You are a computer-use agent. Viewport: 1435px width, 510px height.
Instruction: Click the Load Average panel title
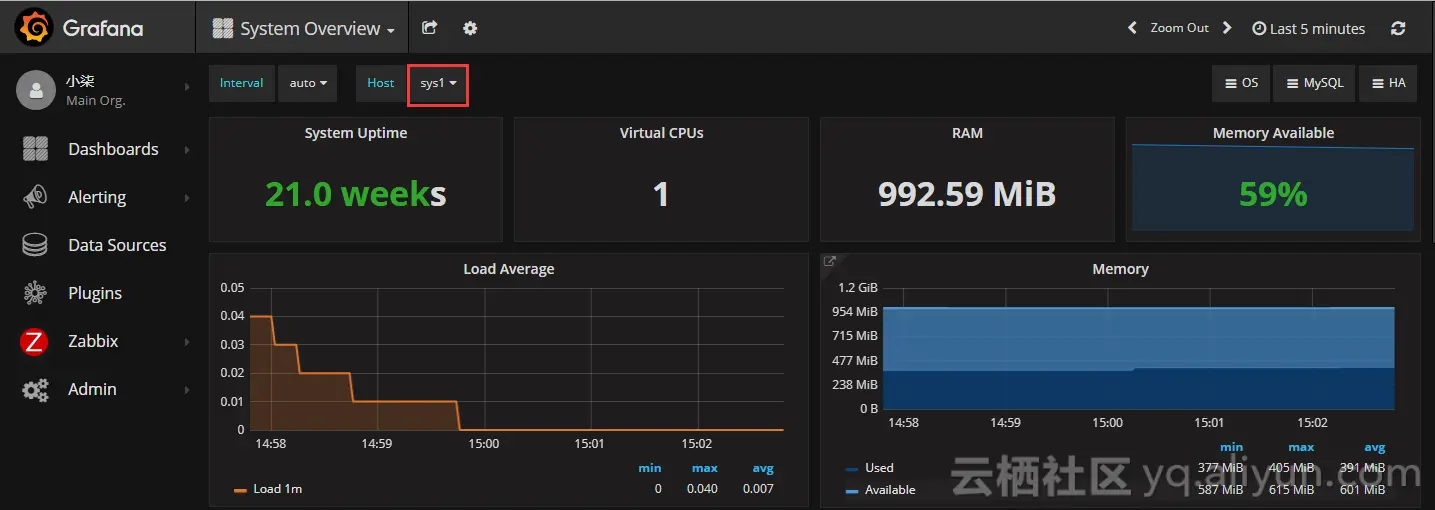click(x=509, y=269)
